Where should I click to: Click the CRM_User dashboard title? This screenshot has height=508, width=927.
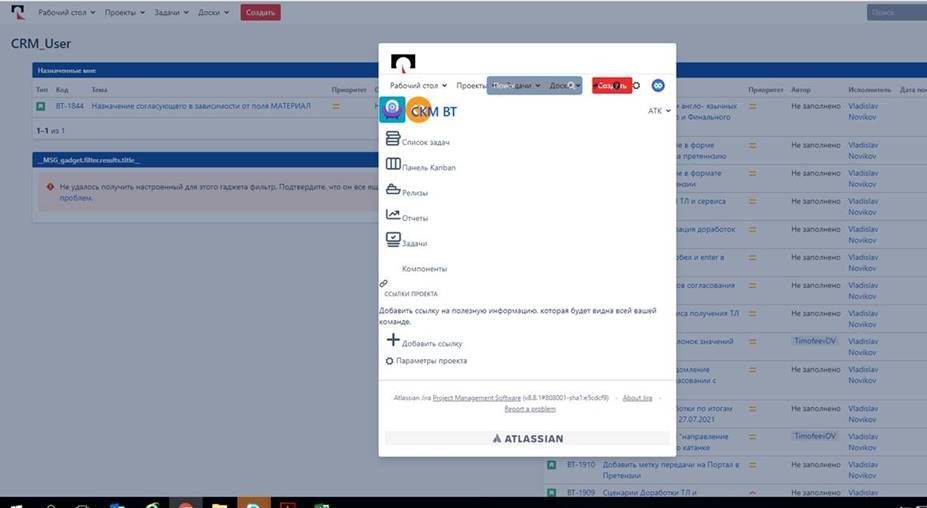pos(41,44)
